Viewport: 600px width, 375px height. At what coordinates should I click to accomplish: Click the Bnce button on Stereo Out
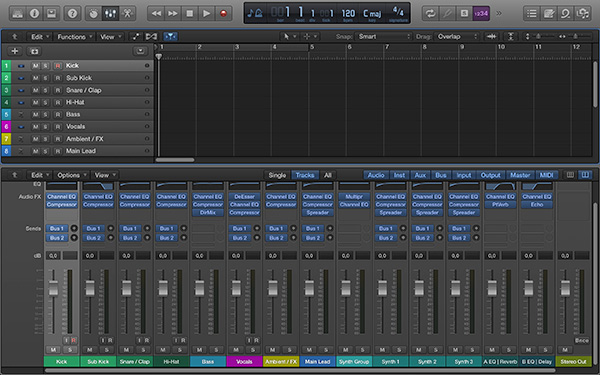tap(582, 340)
